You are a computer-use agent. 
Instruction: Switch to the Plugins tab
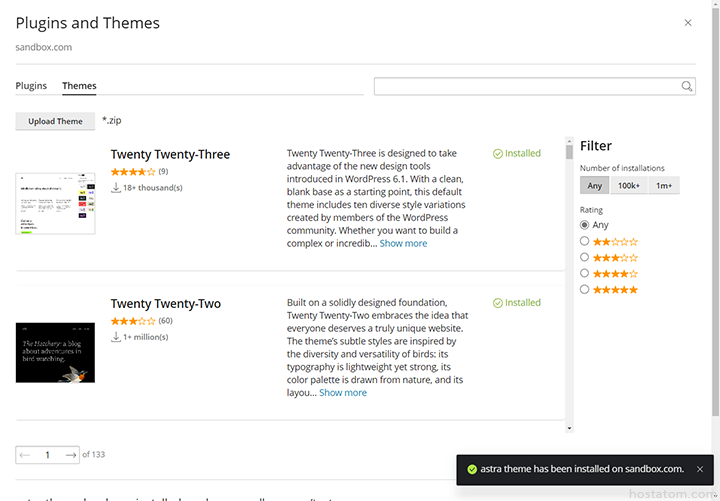click(31, 86)
